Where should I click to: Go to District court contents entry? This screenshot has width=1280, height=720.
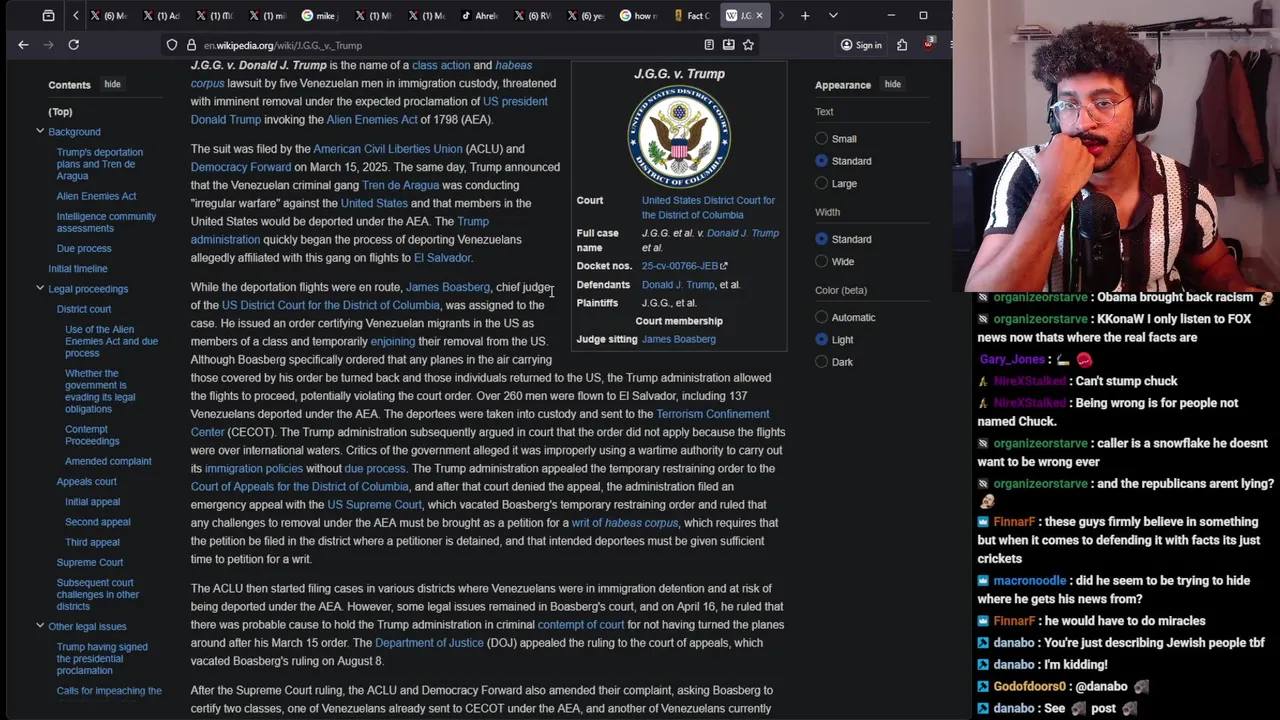(84, 310)
